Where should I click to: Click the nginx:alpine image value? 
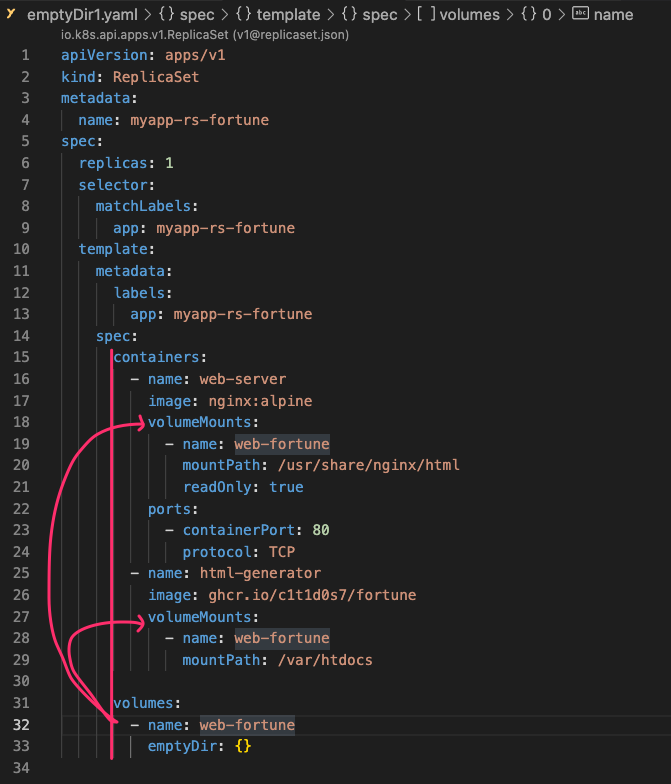260,401
